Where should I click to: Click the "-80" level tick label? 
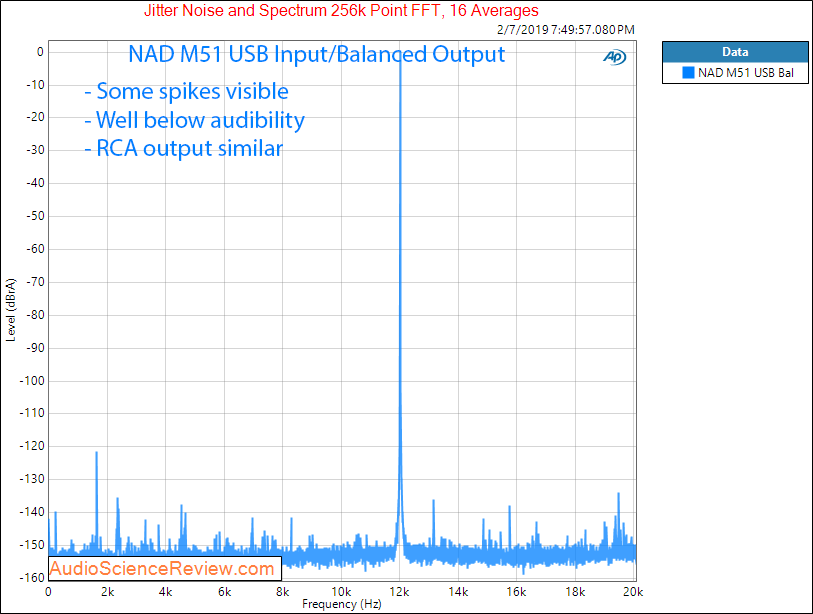pos(35,315)
